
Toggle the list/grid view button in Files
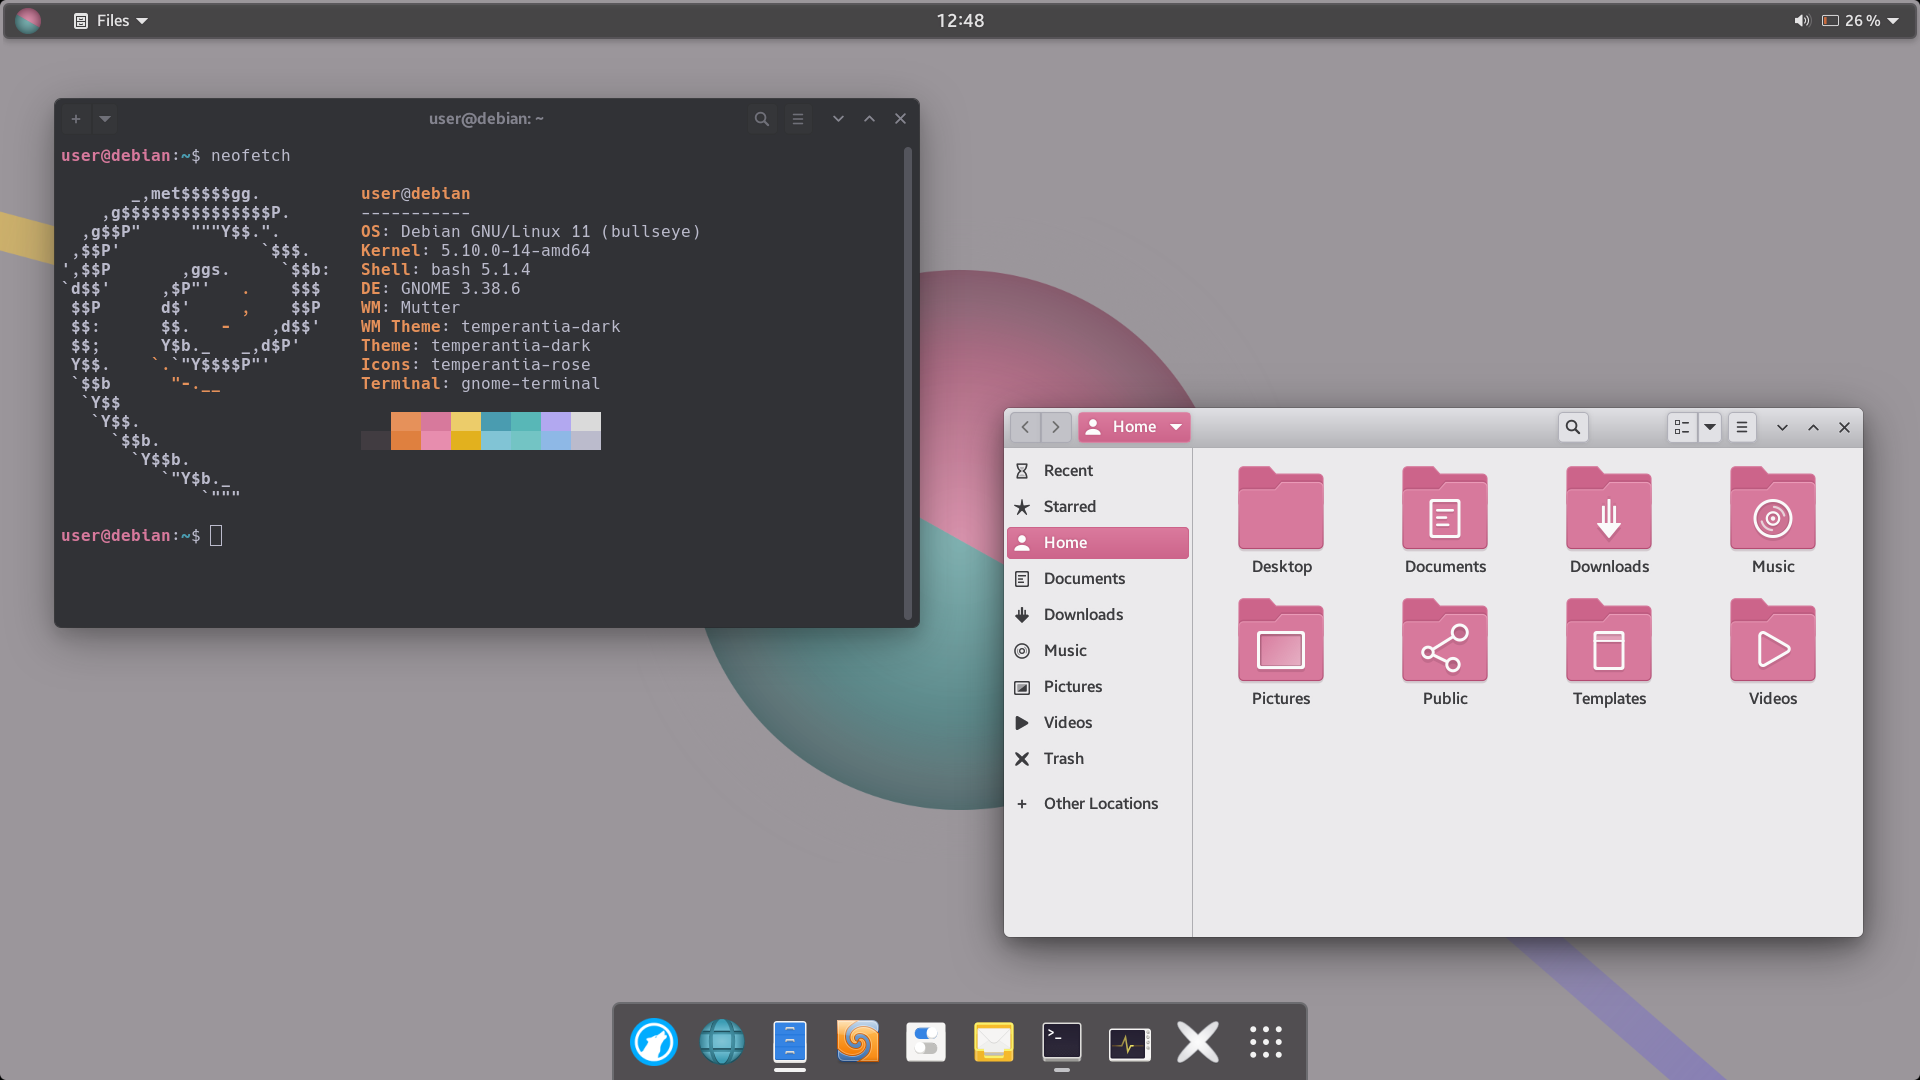point(1682,427)
